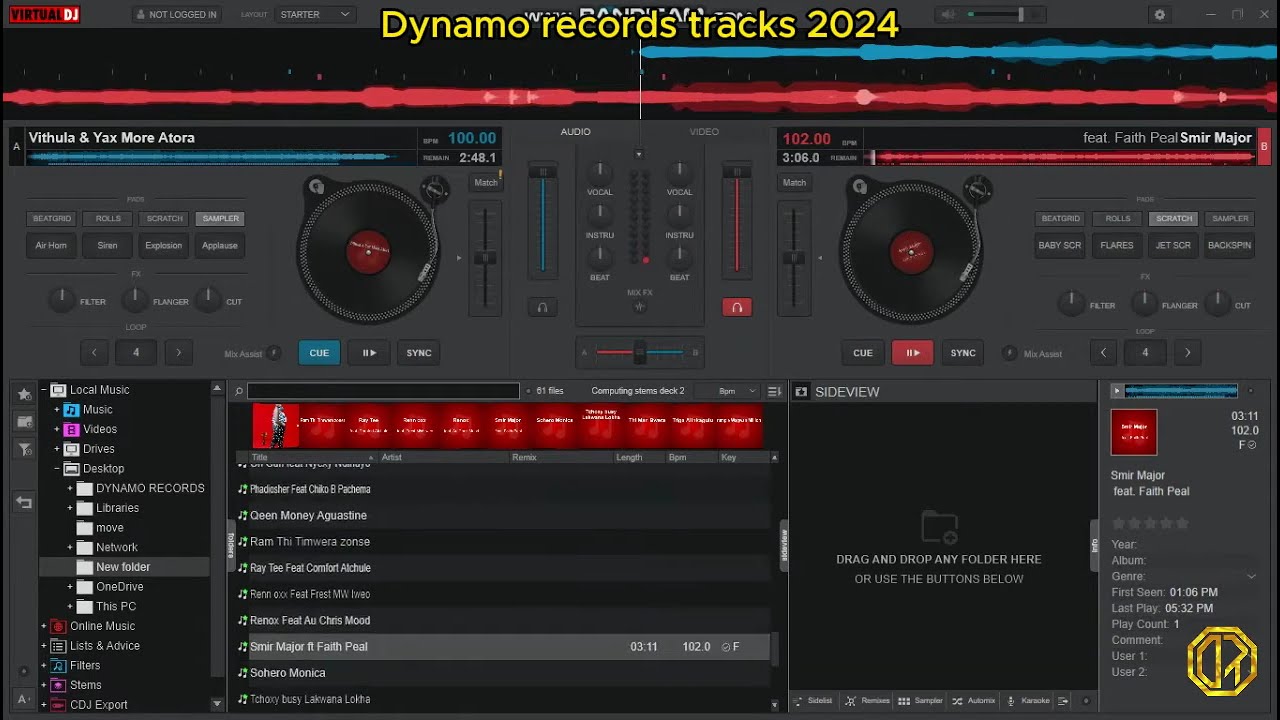
Task: Open the layout STARTER dropdown
Action: 315,15
